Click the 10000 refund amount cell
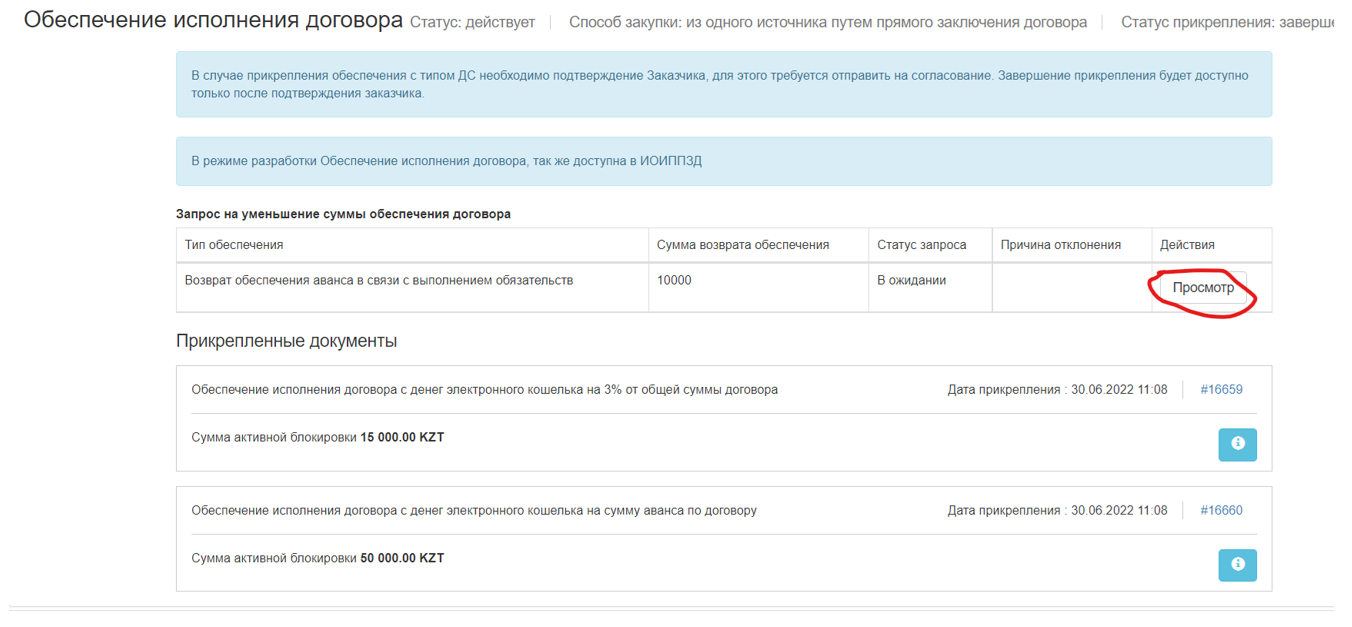This screenshot has width=1352, height=627. tap(674, 281)
